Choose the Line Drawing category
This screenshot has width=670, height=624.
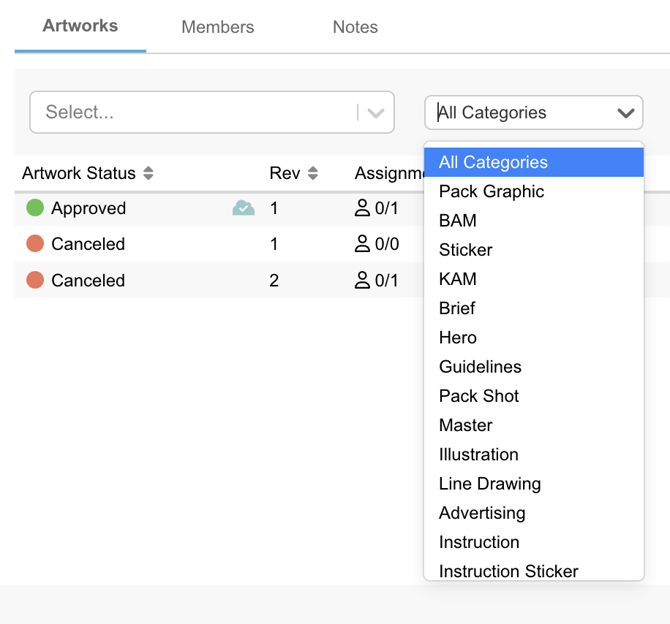click(489, 484)
